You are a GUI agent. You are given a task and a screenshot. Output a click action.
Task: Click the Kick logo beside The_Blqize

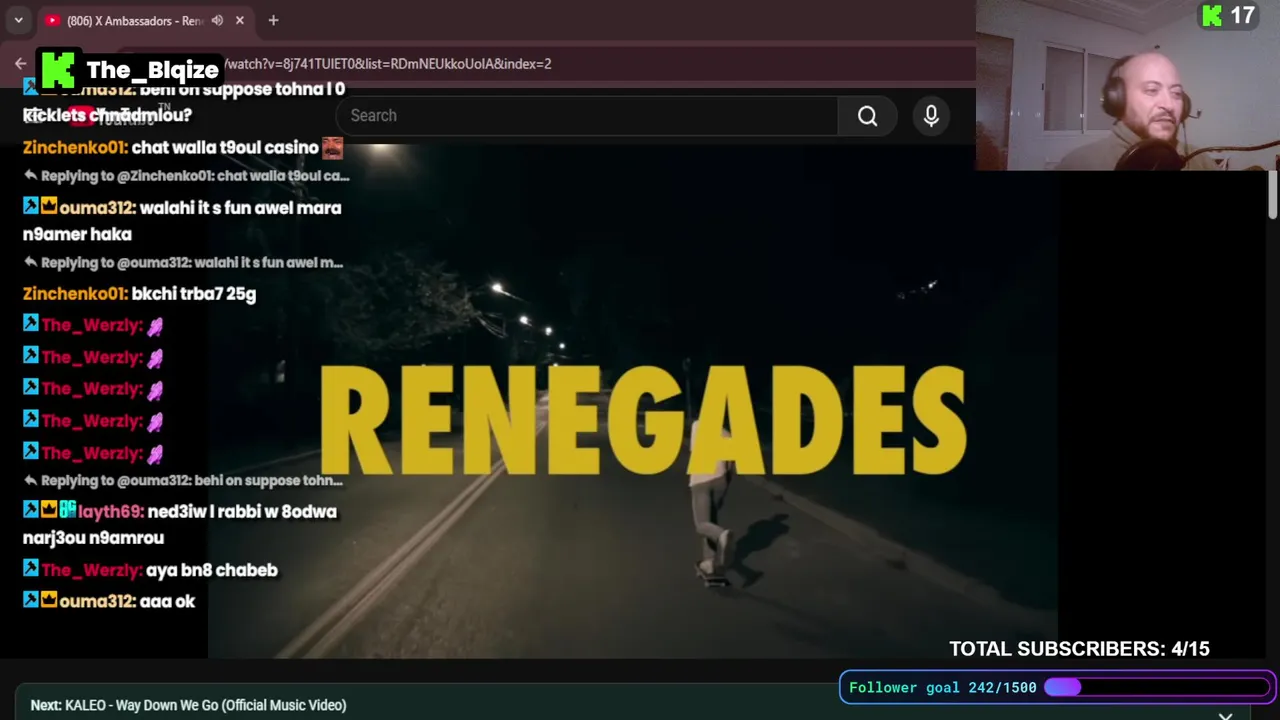pos(58,70)
